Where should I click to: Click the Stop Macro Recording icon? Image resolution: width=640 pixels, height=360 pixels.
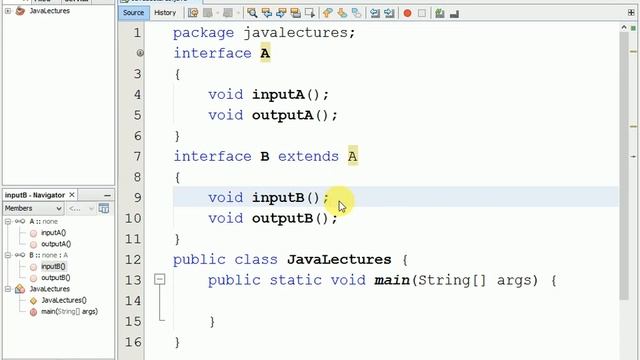click(x=422, y=13)
